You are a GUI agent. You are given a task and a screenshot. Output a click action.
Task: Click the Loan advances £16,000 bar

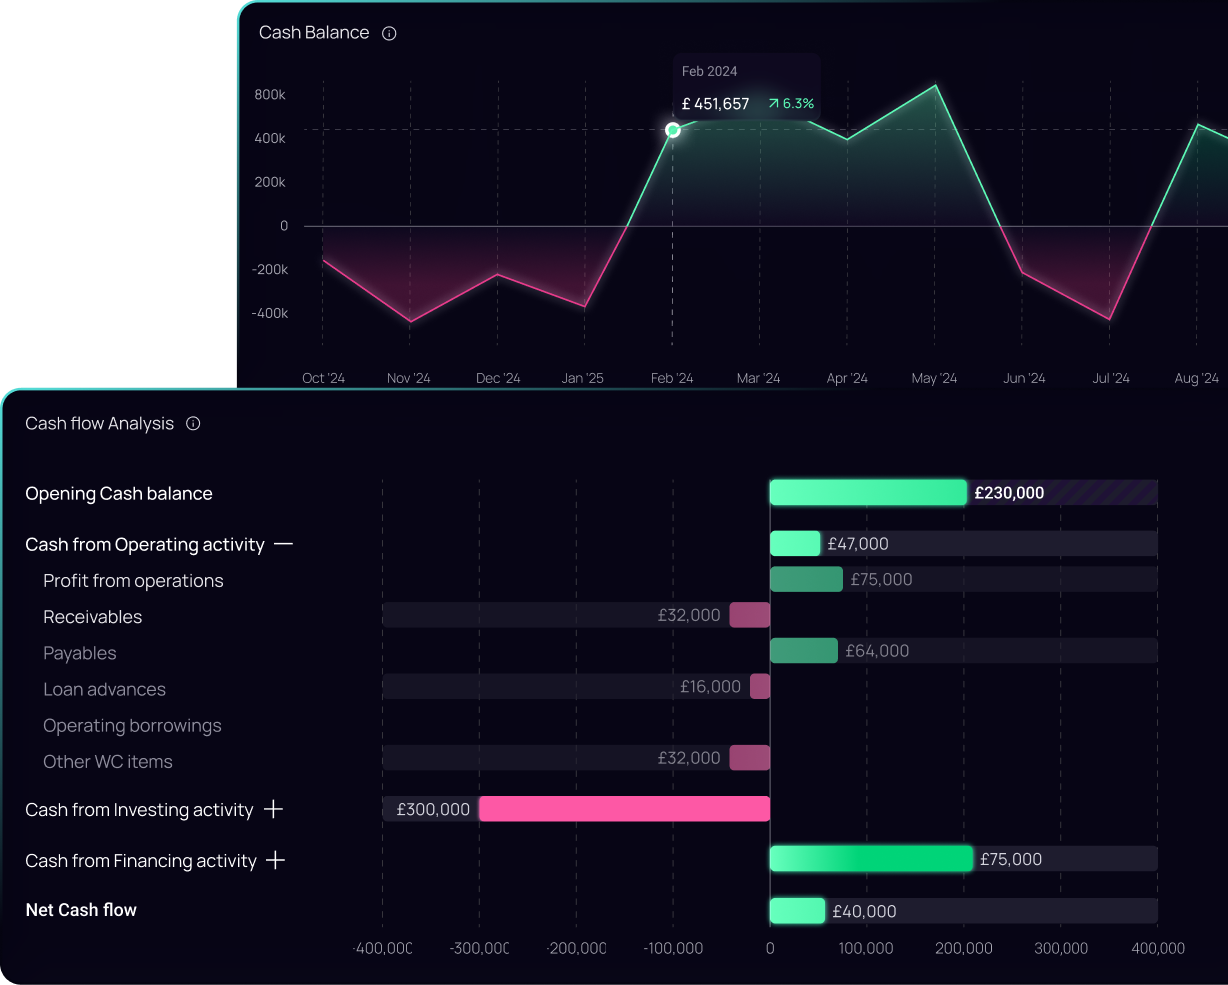[760, 686]
